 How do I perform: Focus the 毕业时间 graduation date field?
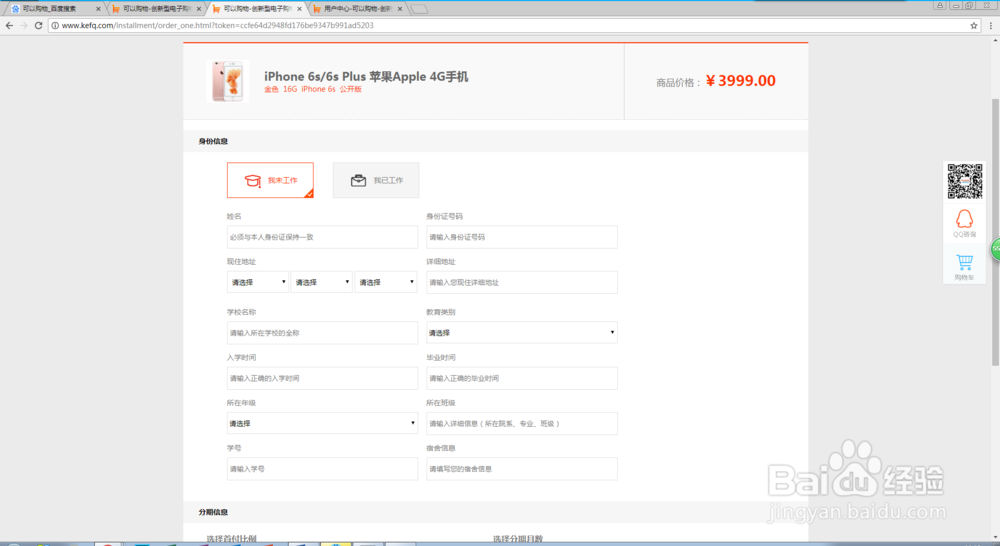(522, 378)
